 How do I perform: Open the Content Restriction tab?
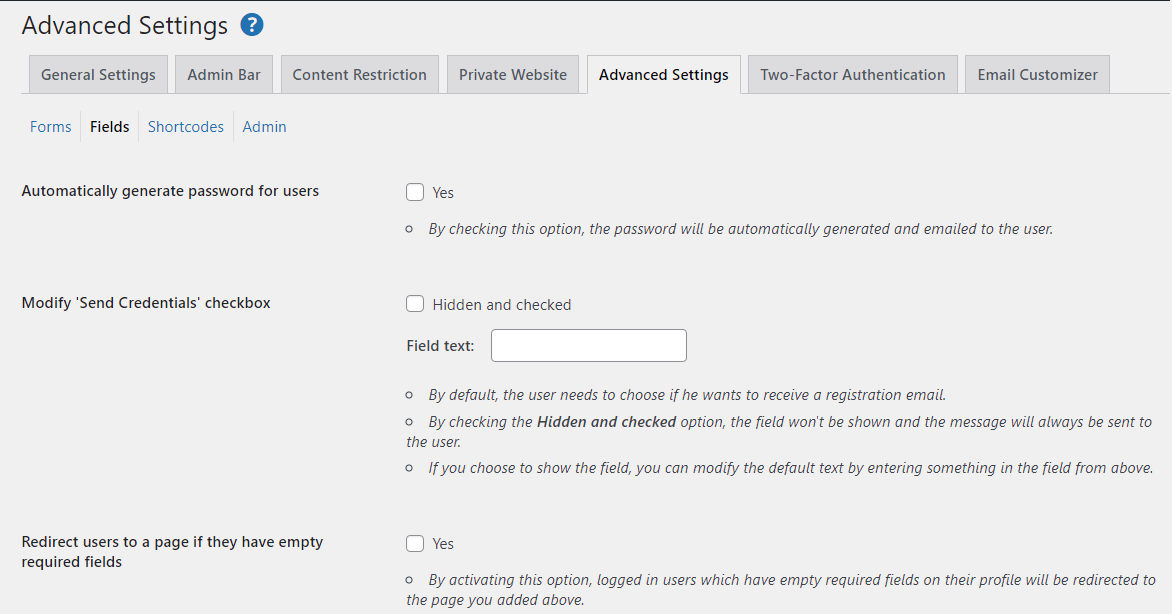click(360, 75)
